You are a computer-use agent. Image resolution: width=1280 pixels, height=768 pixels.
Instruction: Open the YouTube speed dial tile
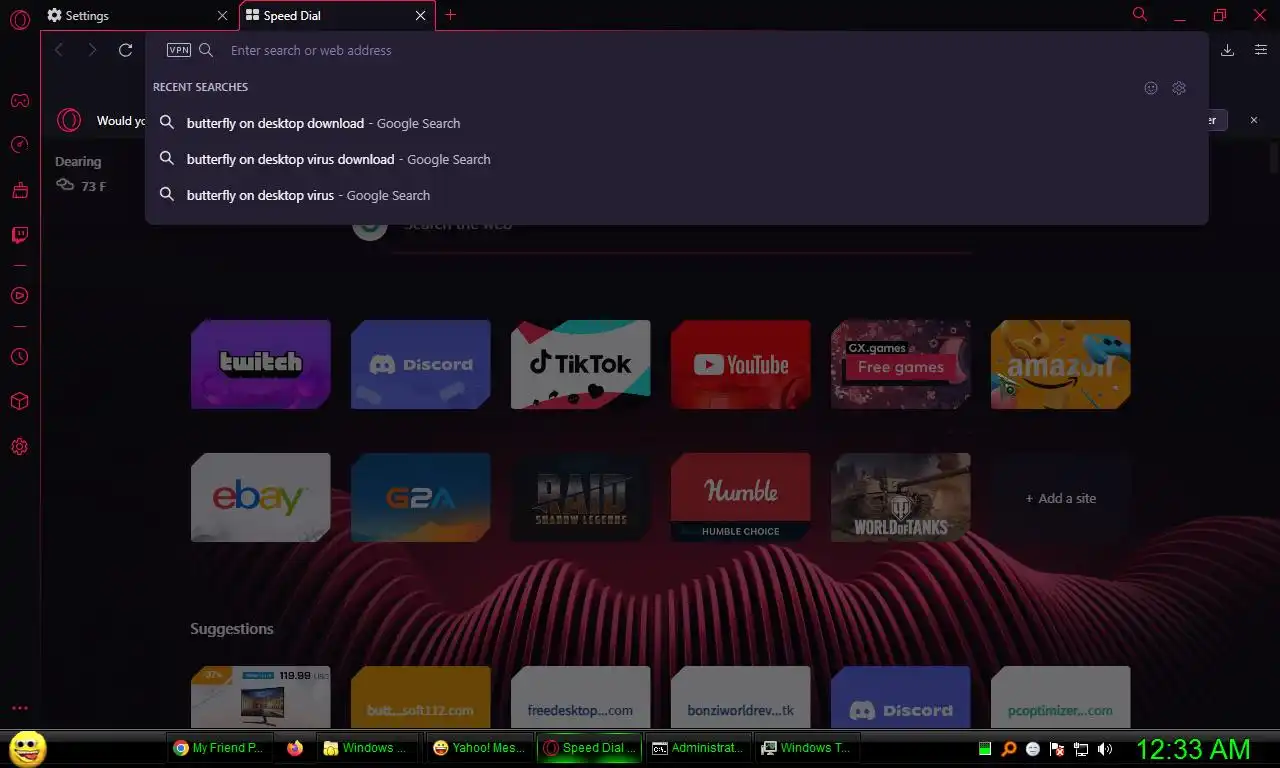tap(741, 364)
